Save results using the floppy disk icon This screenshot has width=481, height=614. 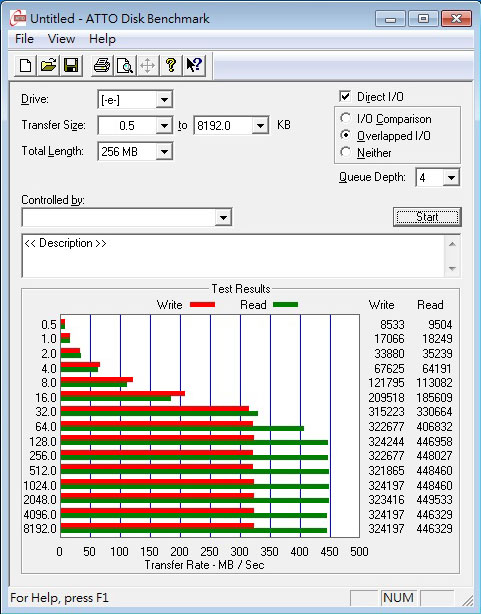(71, 65)
